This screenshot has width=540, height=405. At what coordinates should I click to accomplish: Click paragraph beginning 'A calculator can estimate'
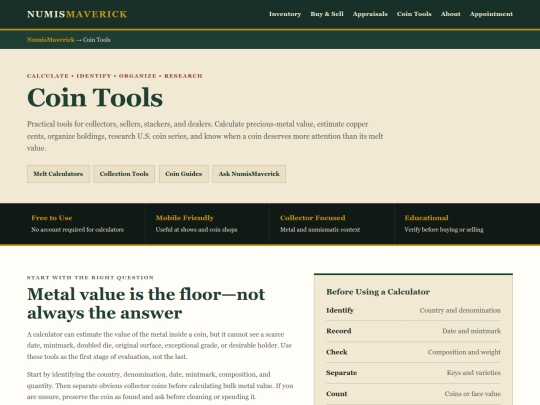point(159,345)
